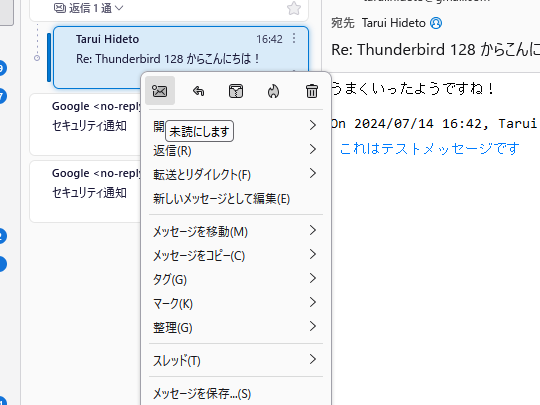This screenshot has height=405, width=540.
Task: Expand the arrow beside メッセージを移動(M)
Action: pyautogui.click(x=313, y=230)
